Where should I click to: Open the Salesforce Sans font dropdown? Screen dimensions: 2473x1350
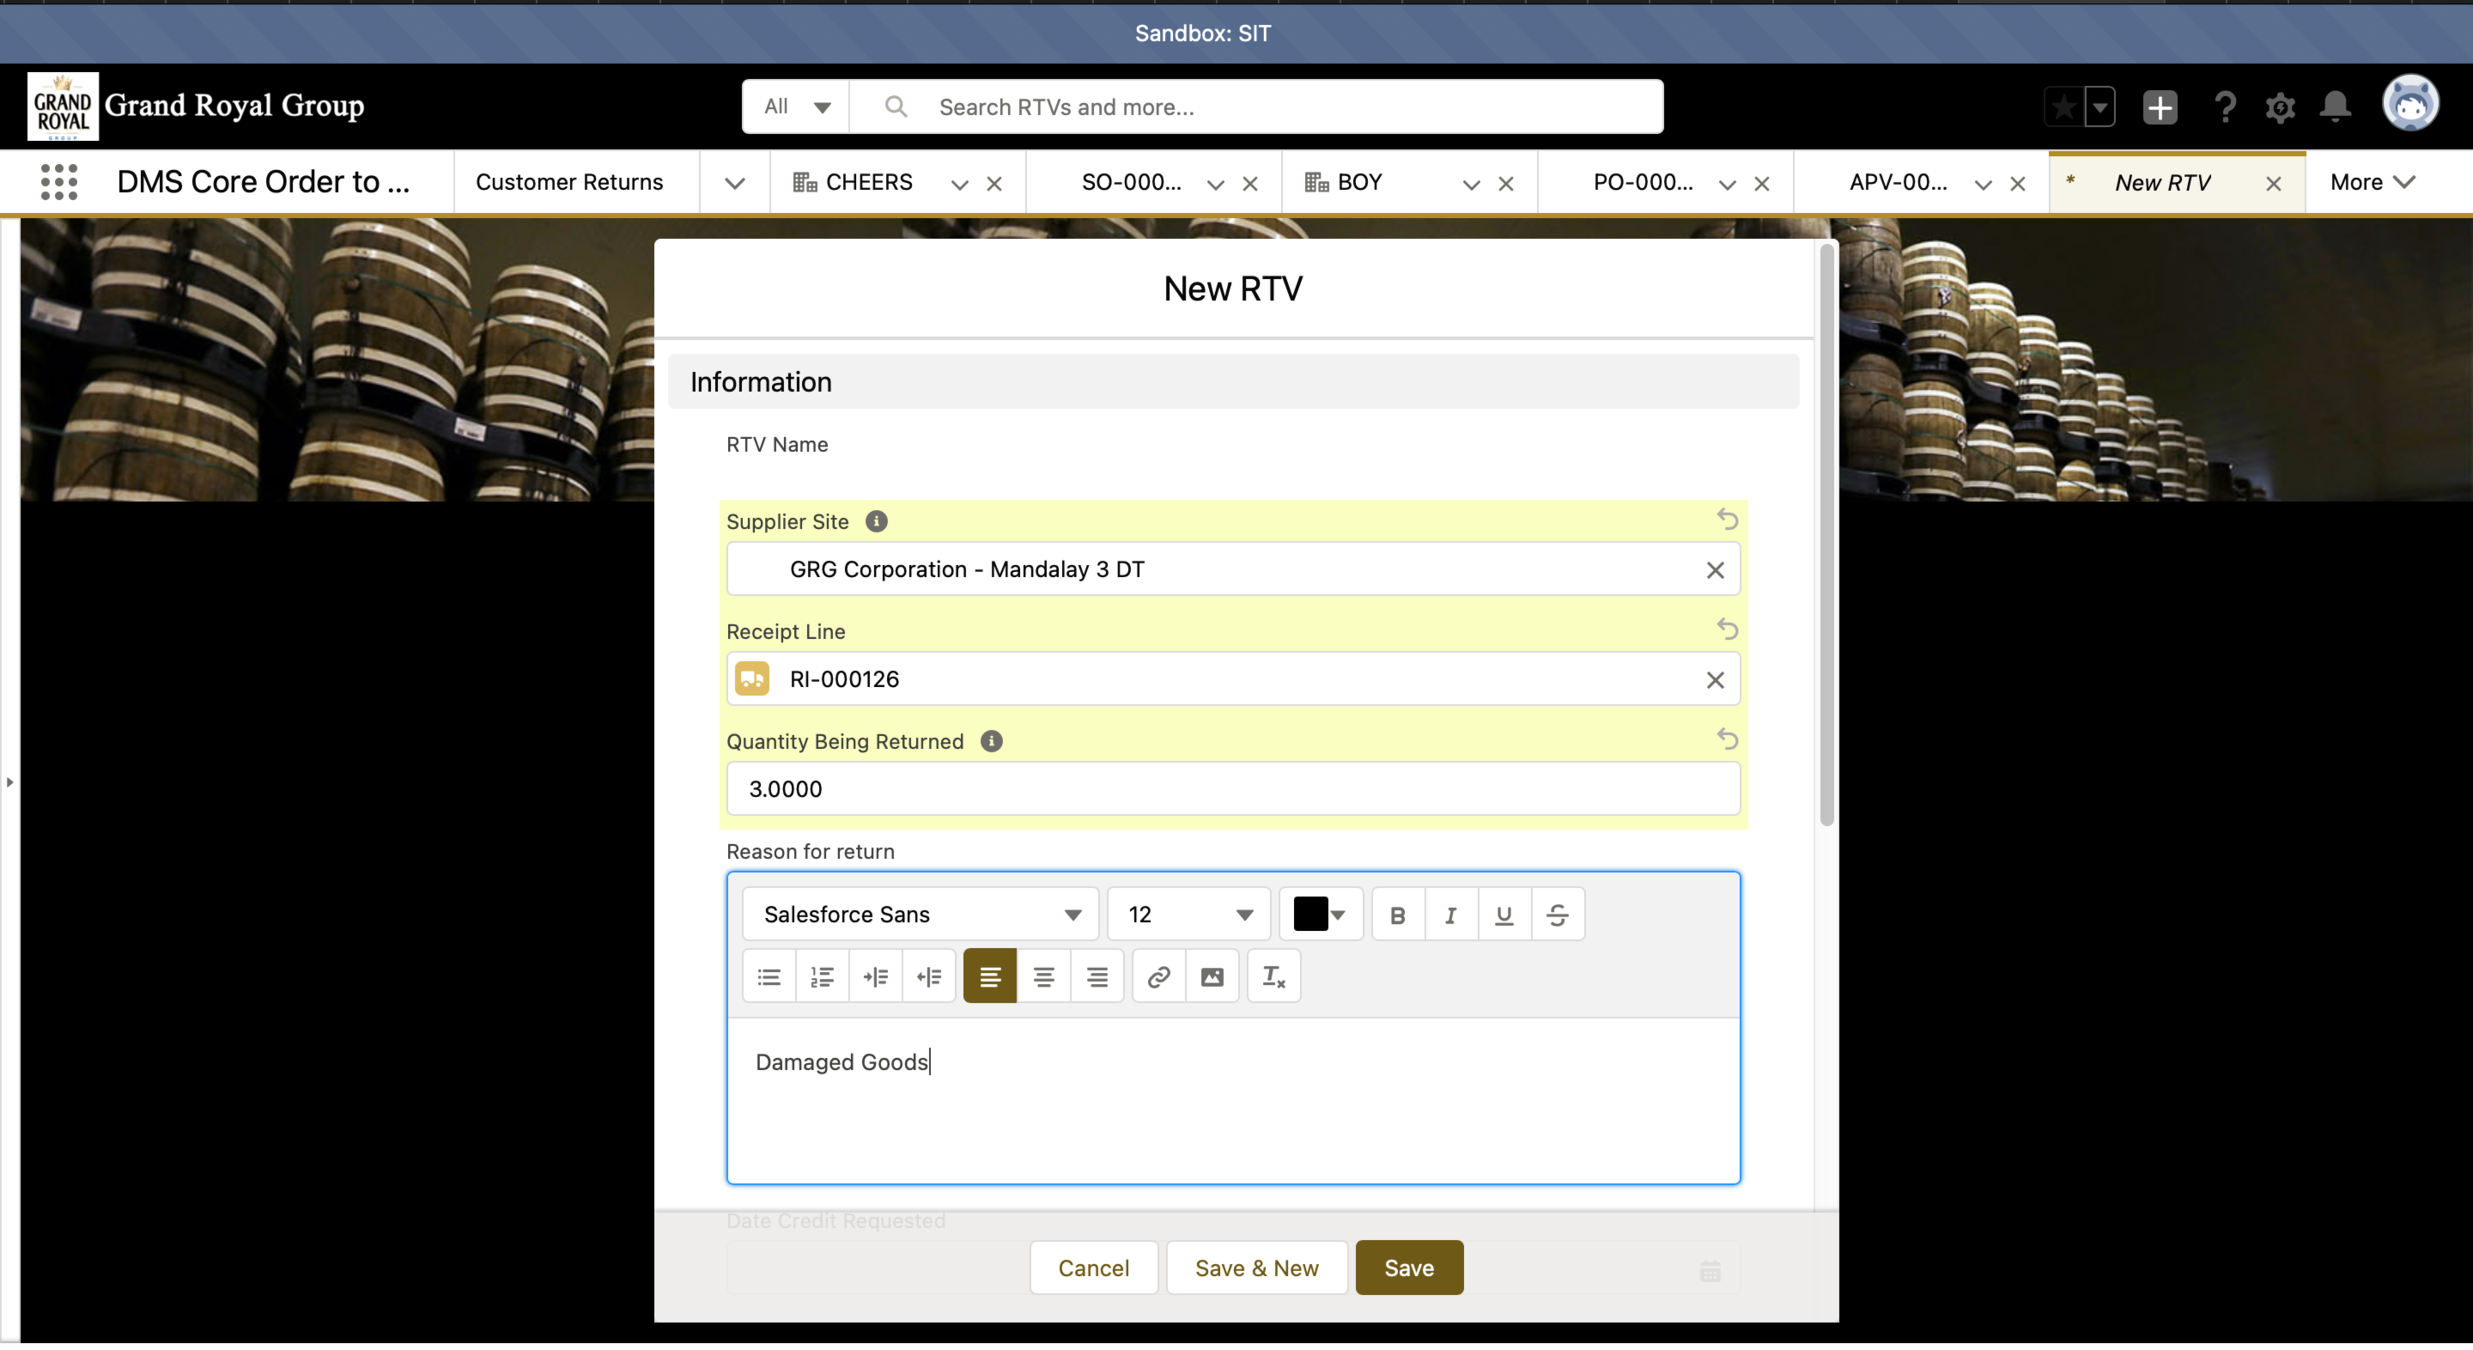[x=920, y=915]
